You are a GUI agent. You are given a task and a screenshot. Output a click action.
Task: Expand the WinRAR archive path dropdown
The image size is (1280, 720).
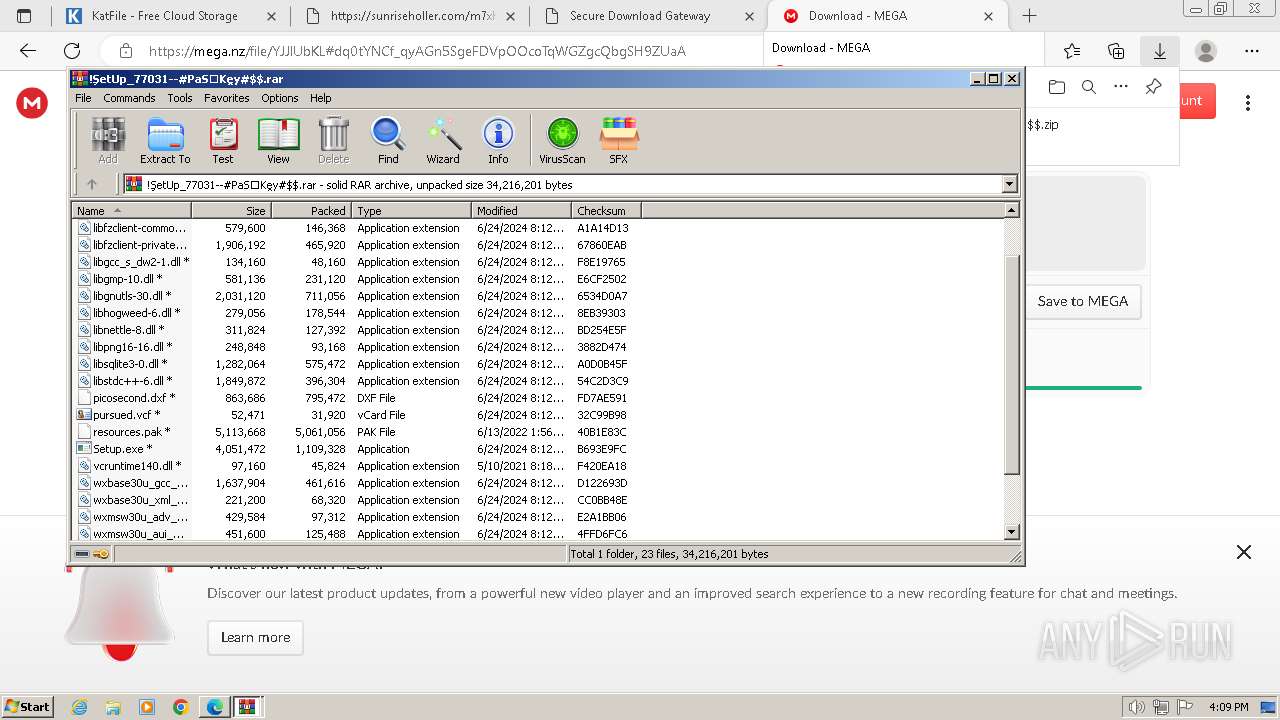click(x=1009, y=184)
